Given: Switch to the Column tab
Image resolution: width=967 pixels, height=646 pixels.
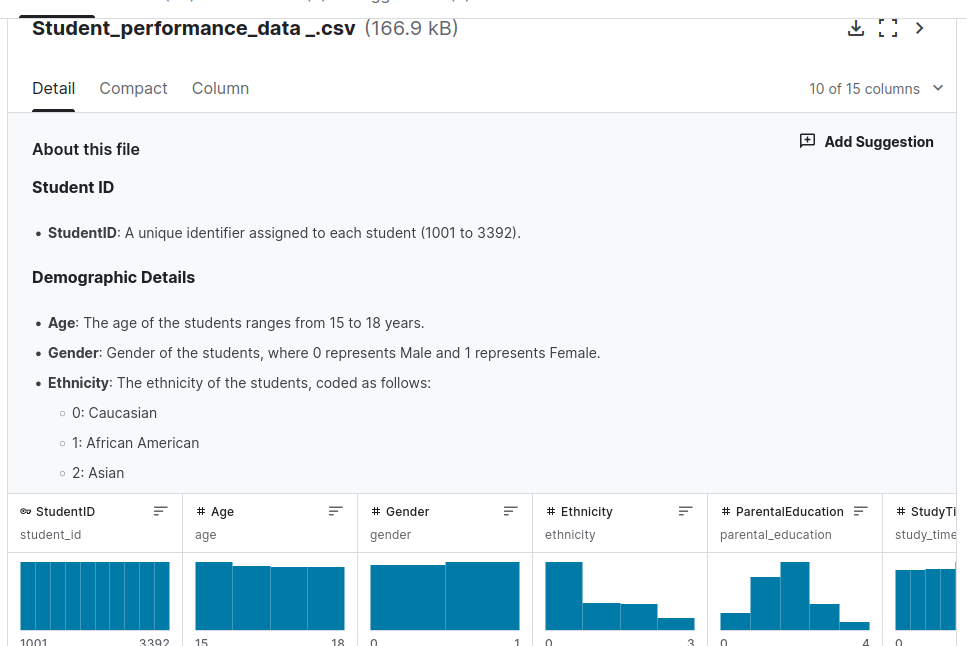Looking at the screenshot, I should click(220, 88).
